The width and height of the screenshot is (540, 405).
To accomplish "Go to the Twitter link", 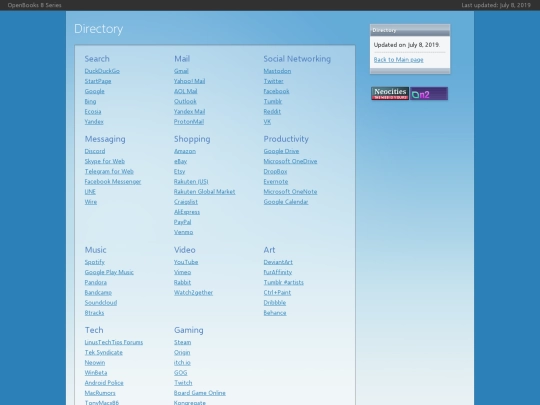I will (x=273, y=81).
